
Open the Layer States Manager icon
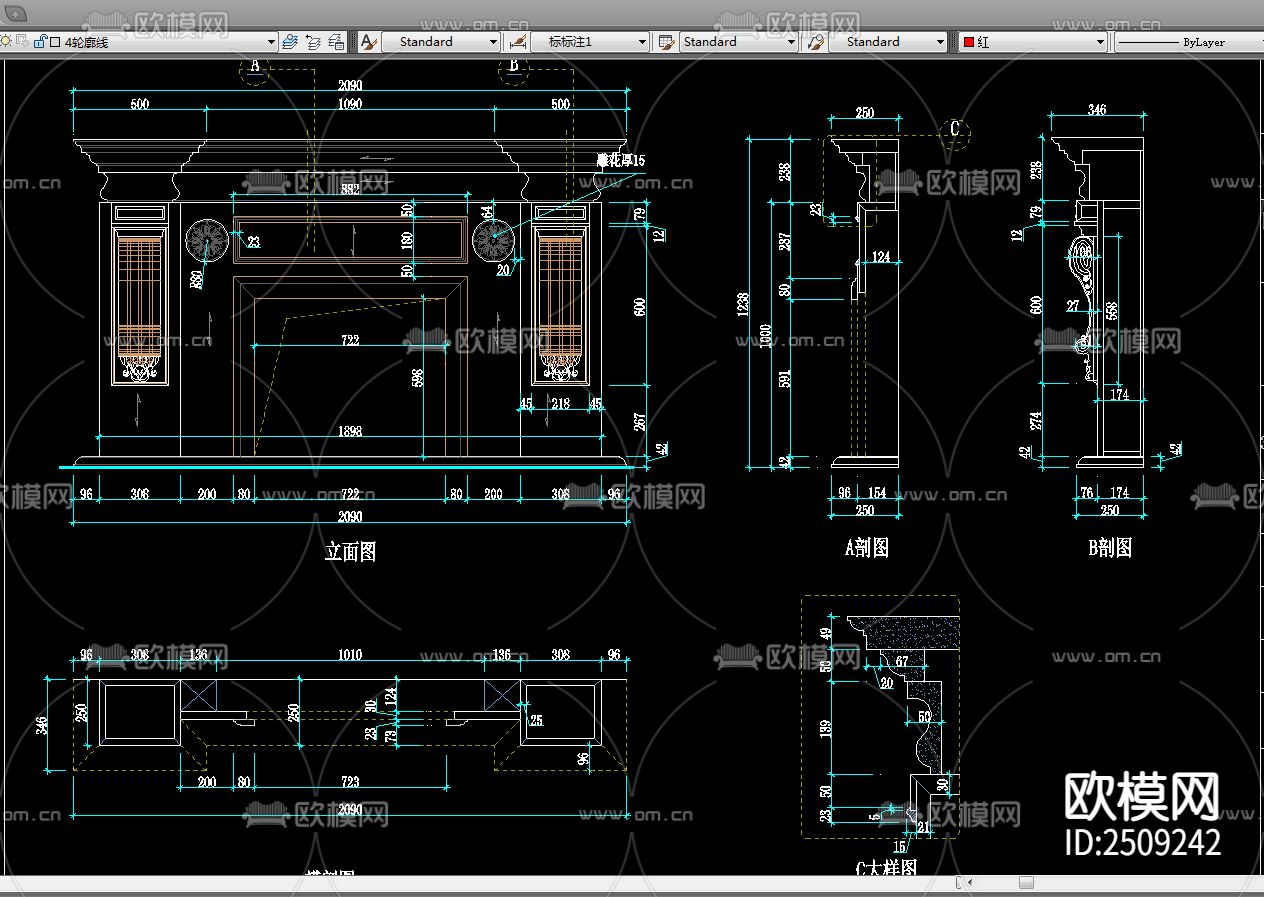tap(336, 42)
